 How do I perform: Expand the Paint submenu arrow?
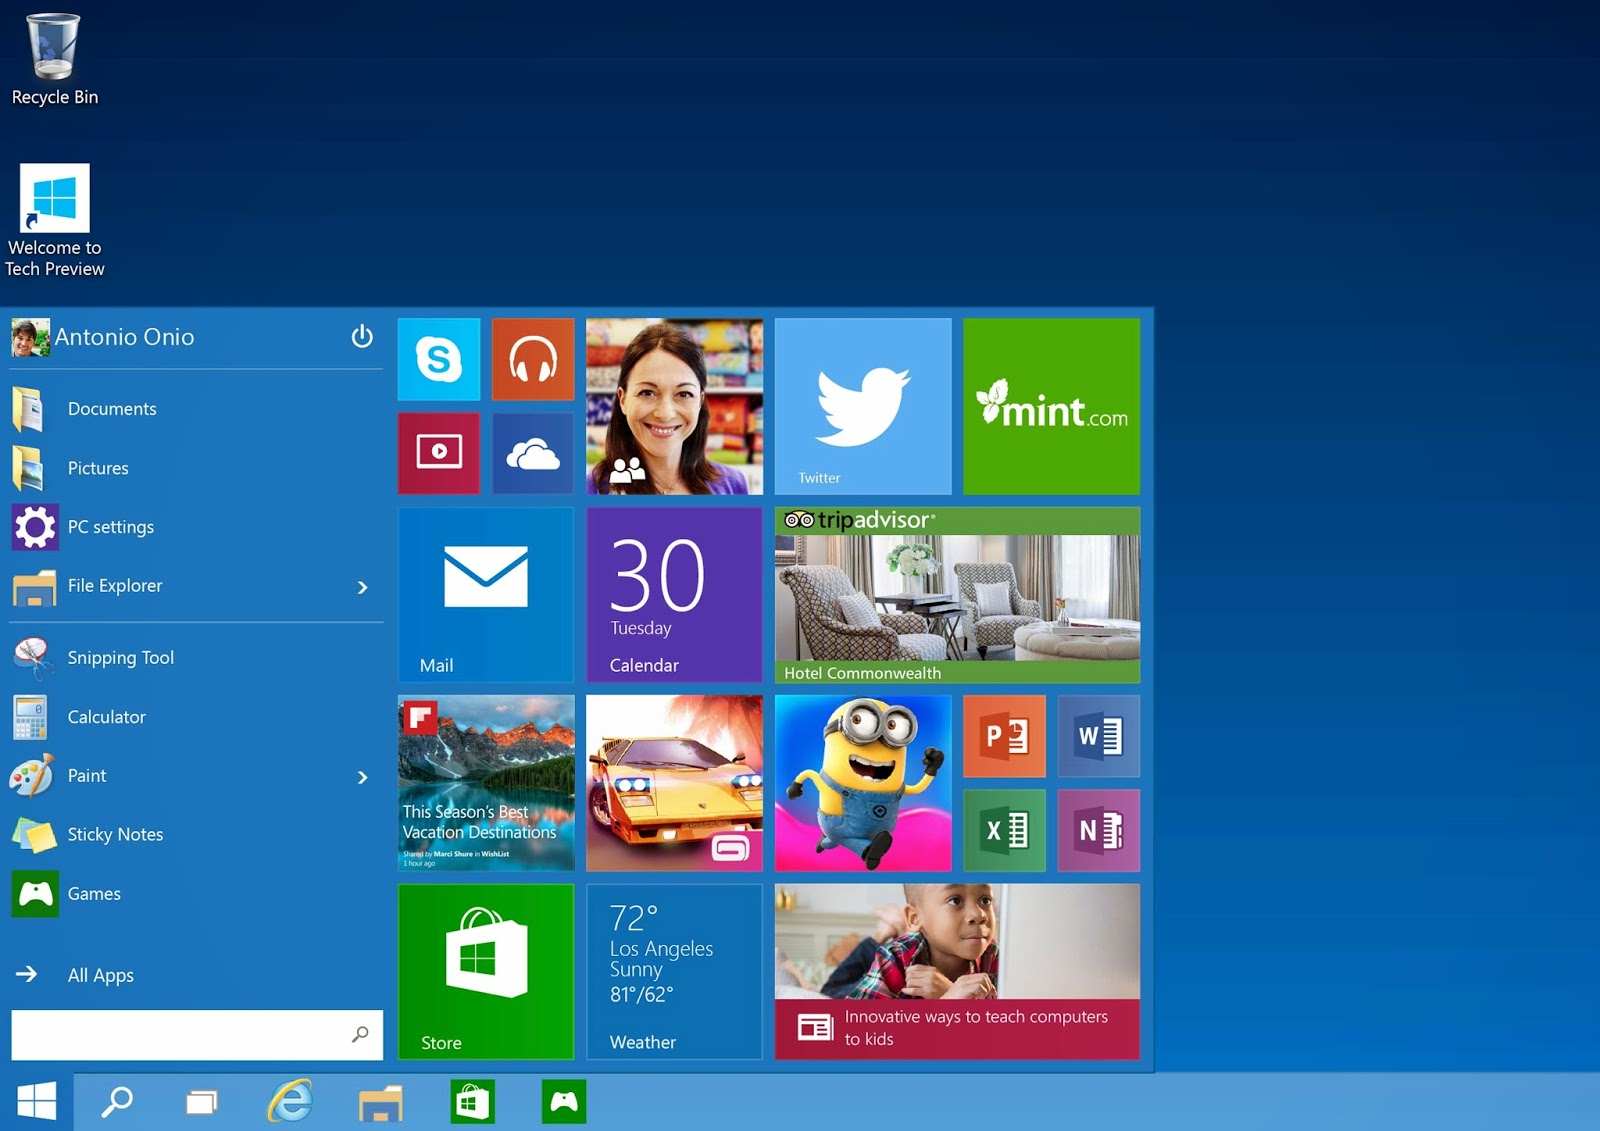(x=362, y=777)
